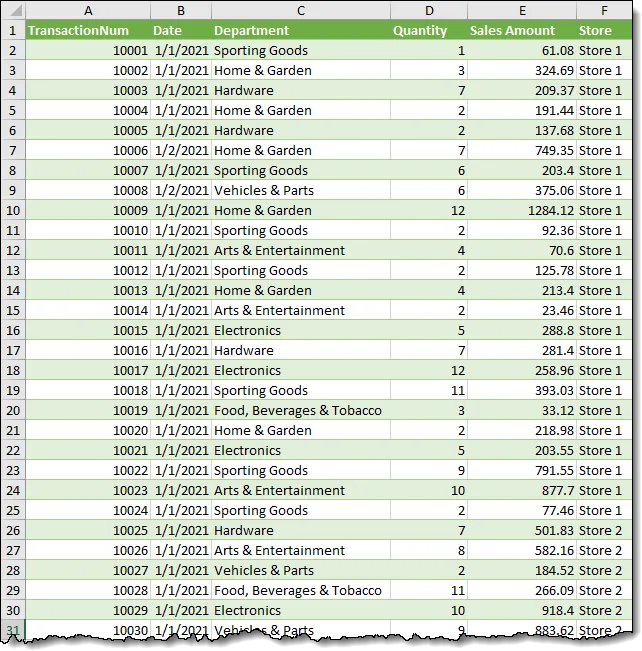Image resolution: width=642 pixels, height=651 pixels.
Task: Select column C header
Action: 300,11
